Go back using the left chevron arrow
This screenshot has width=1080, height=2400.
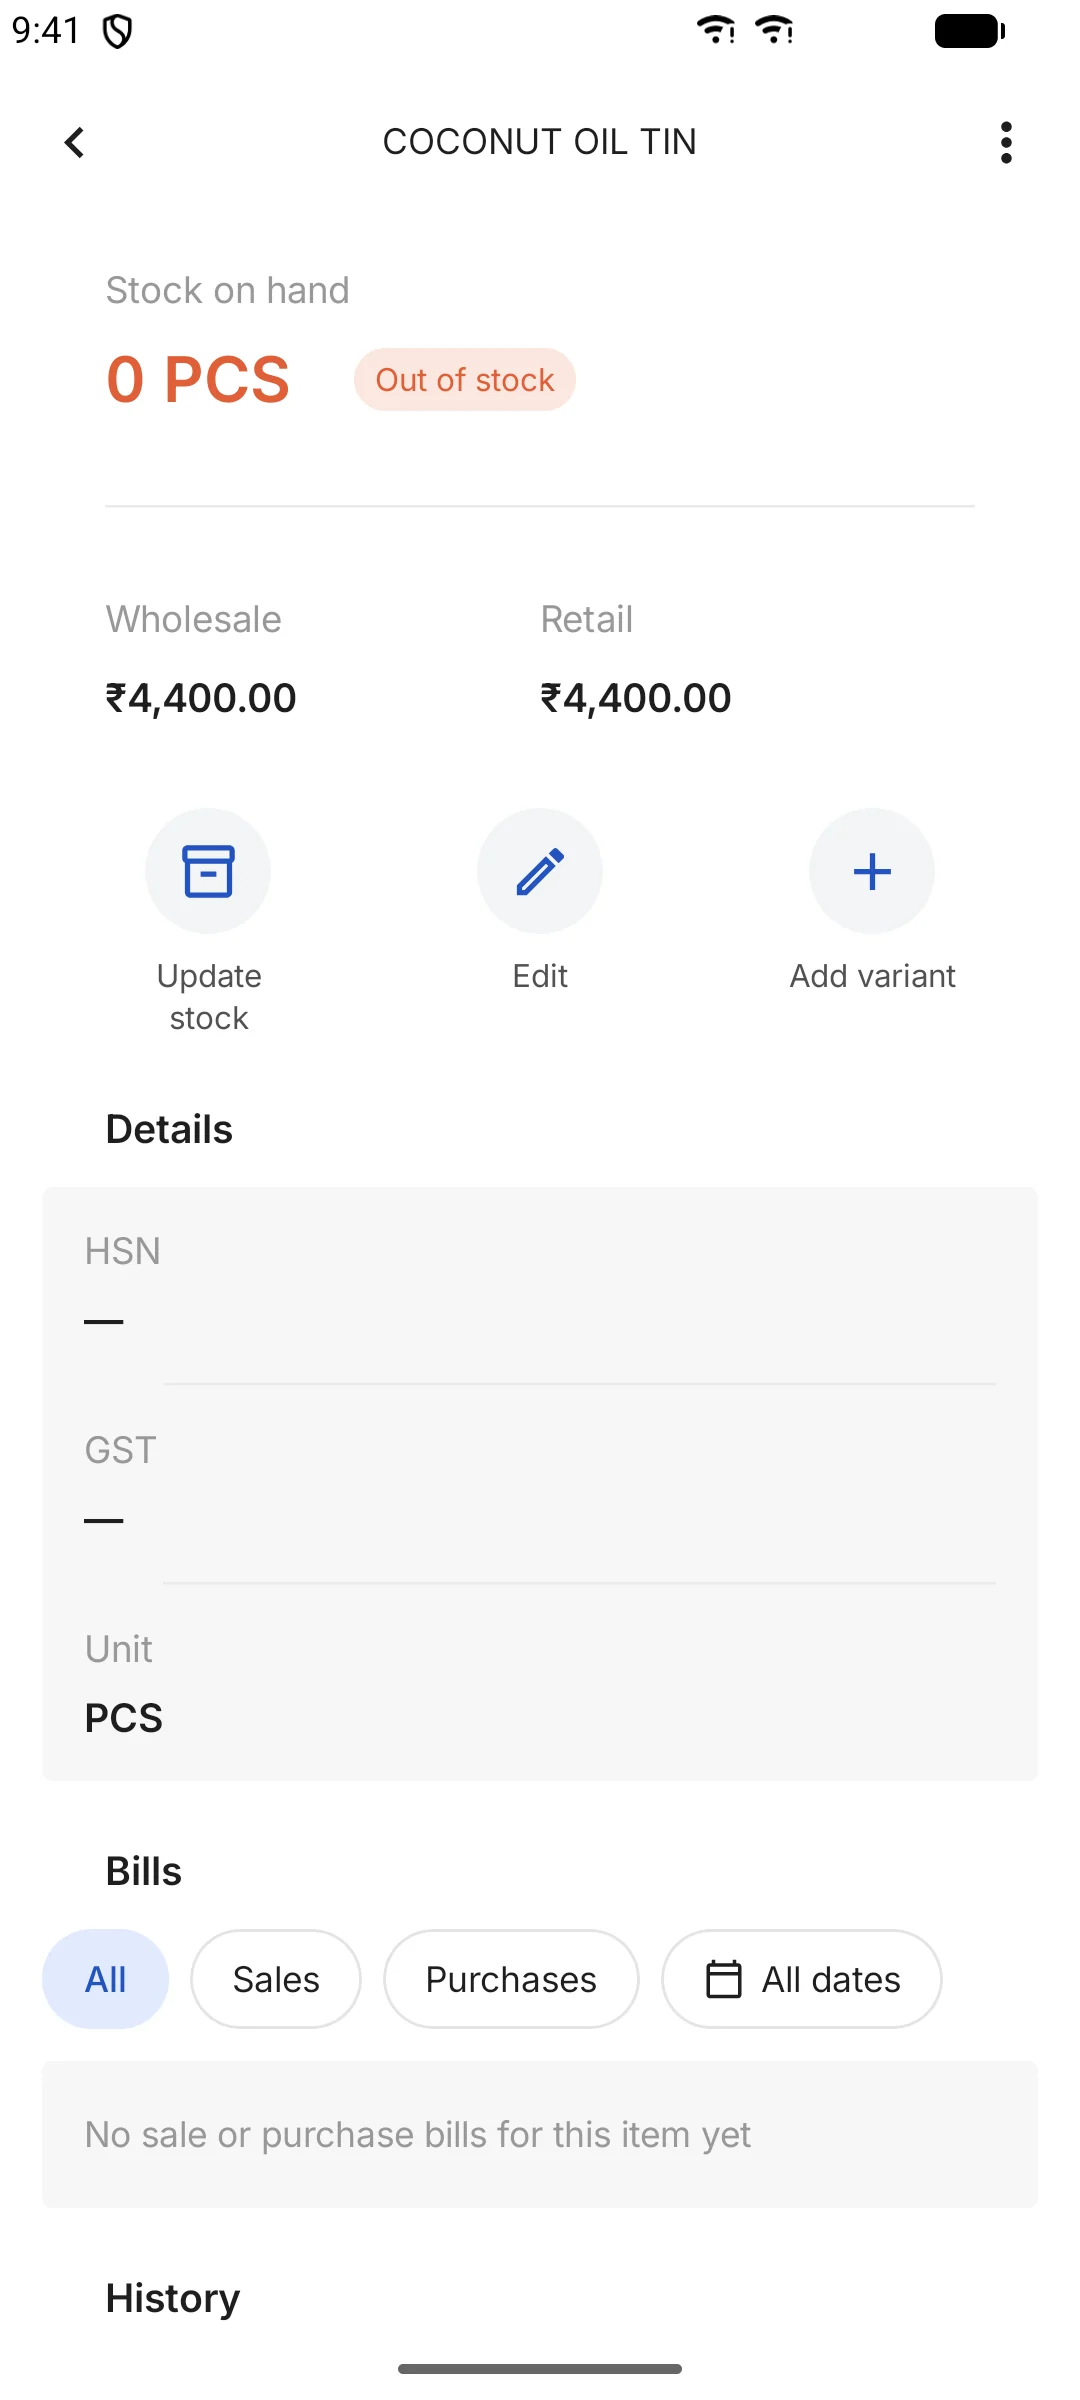tap(74, 142)
